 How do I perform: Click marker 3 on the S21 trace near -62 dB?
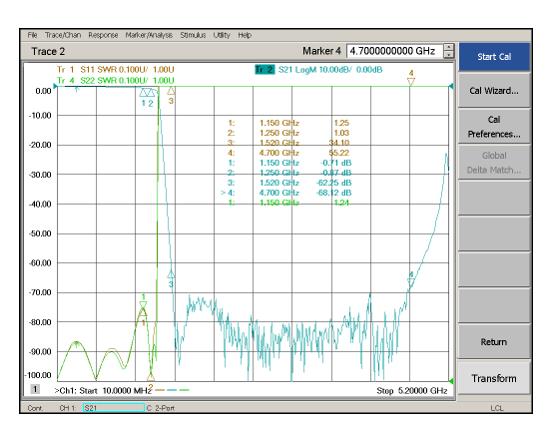pyautogui.click(x=171, y=274)
